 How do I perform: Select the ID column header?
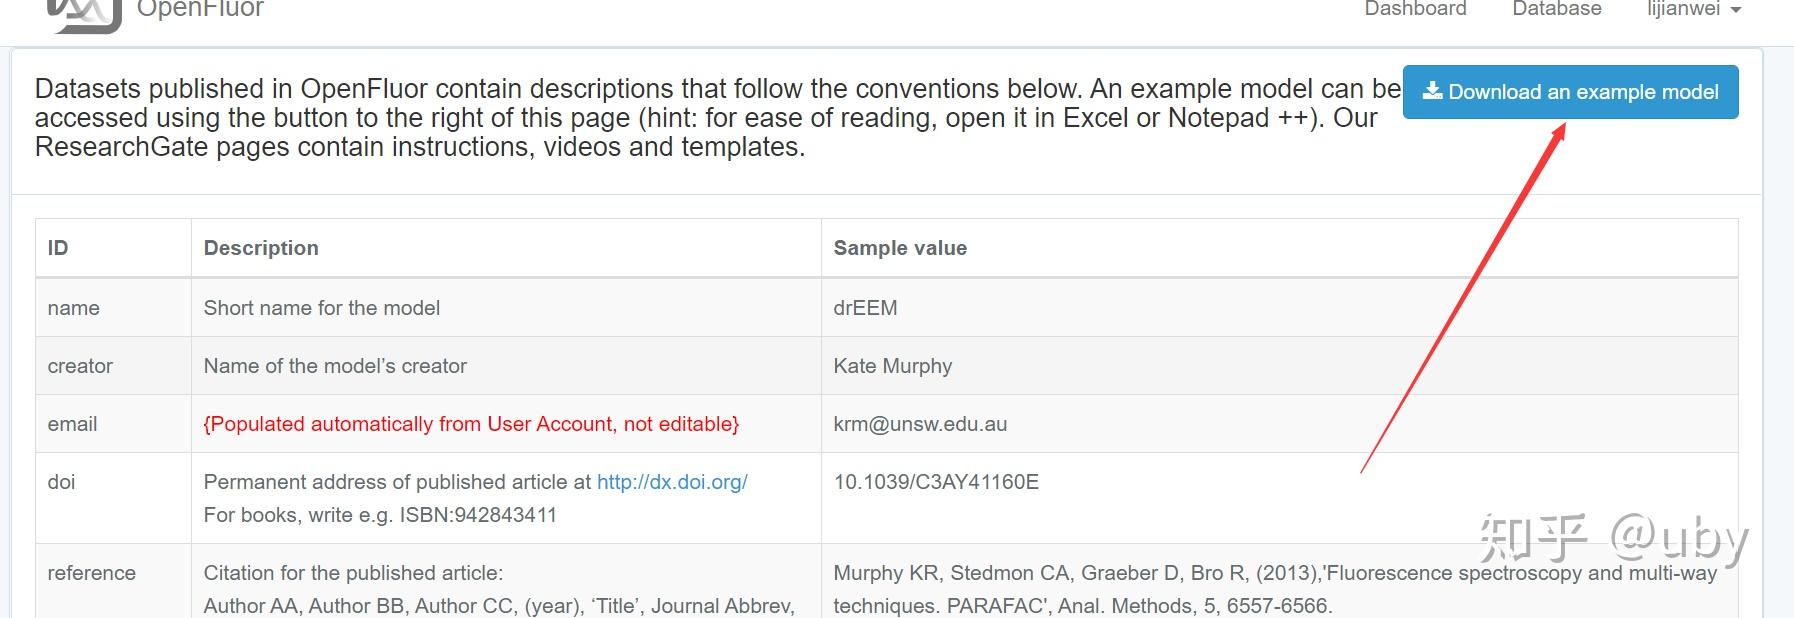[58, 248]
